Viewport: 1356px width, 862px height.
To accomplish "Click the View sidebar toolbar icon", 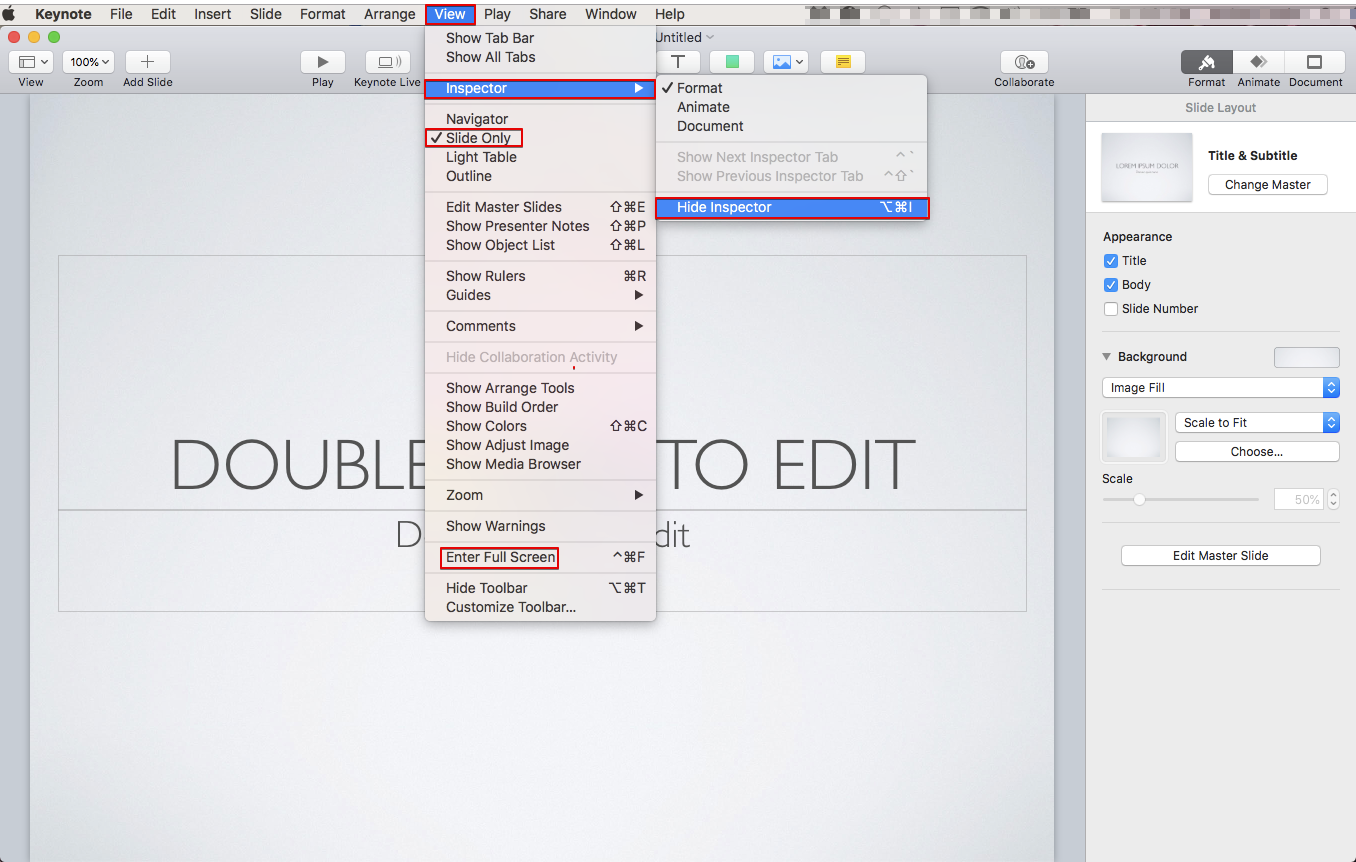I will pos(31,62).
